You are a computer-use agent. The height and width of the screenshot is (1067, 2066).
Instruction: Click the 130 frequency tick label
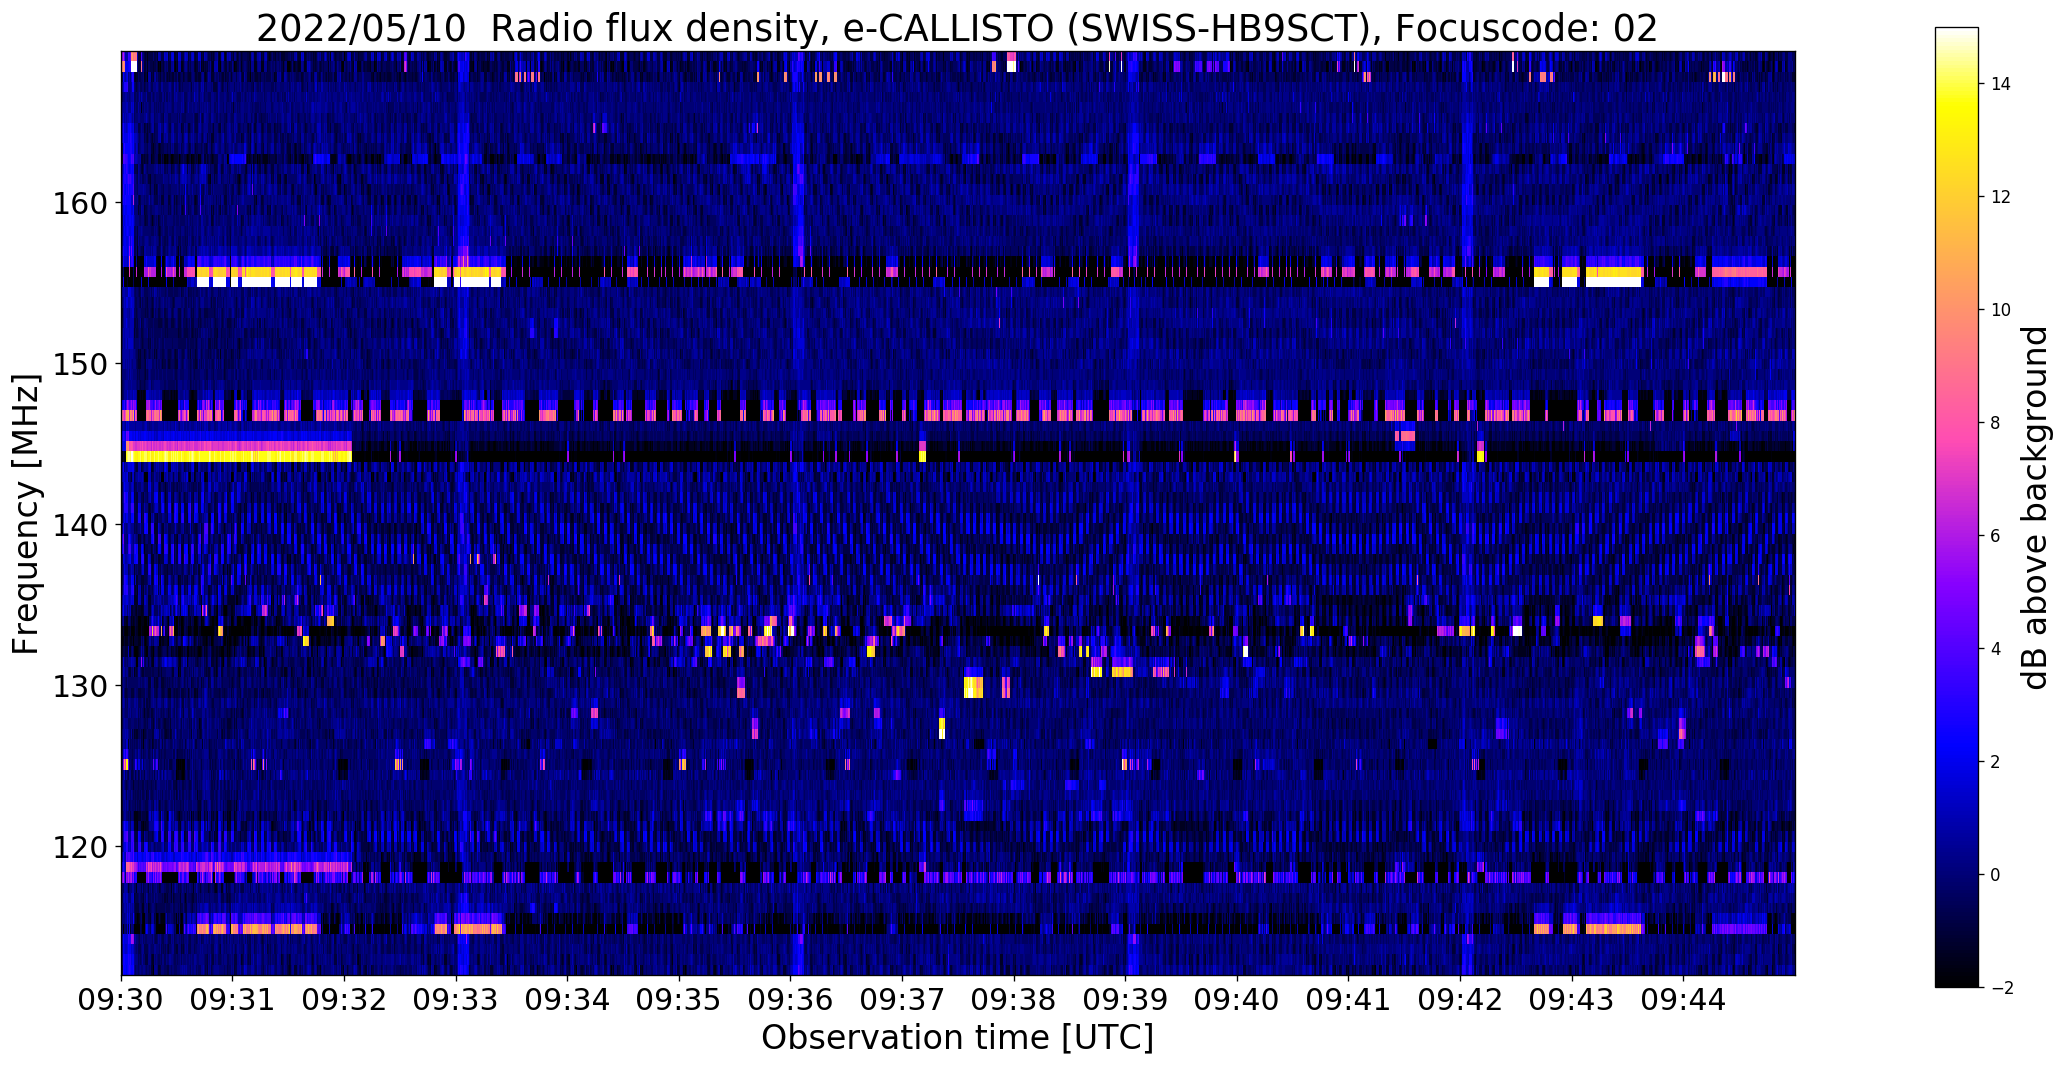tap(79, 687)
